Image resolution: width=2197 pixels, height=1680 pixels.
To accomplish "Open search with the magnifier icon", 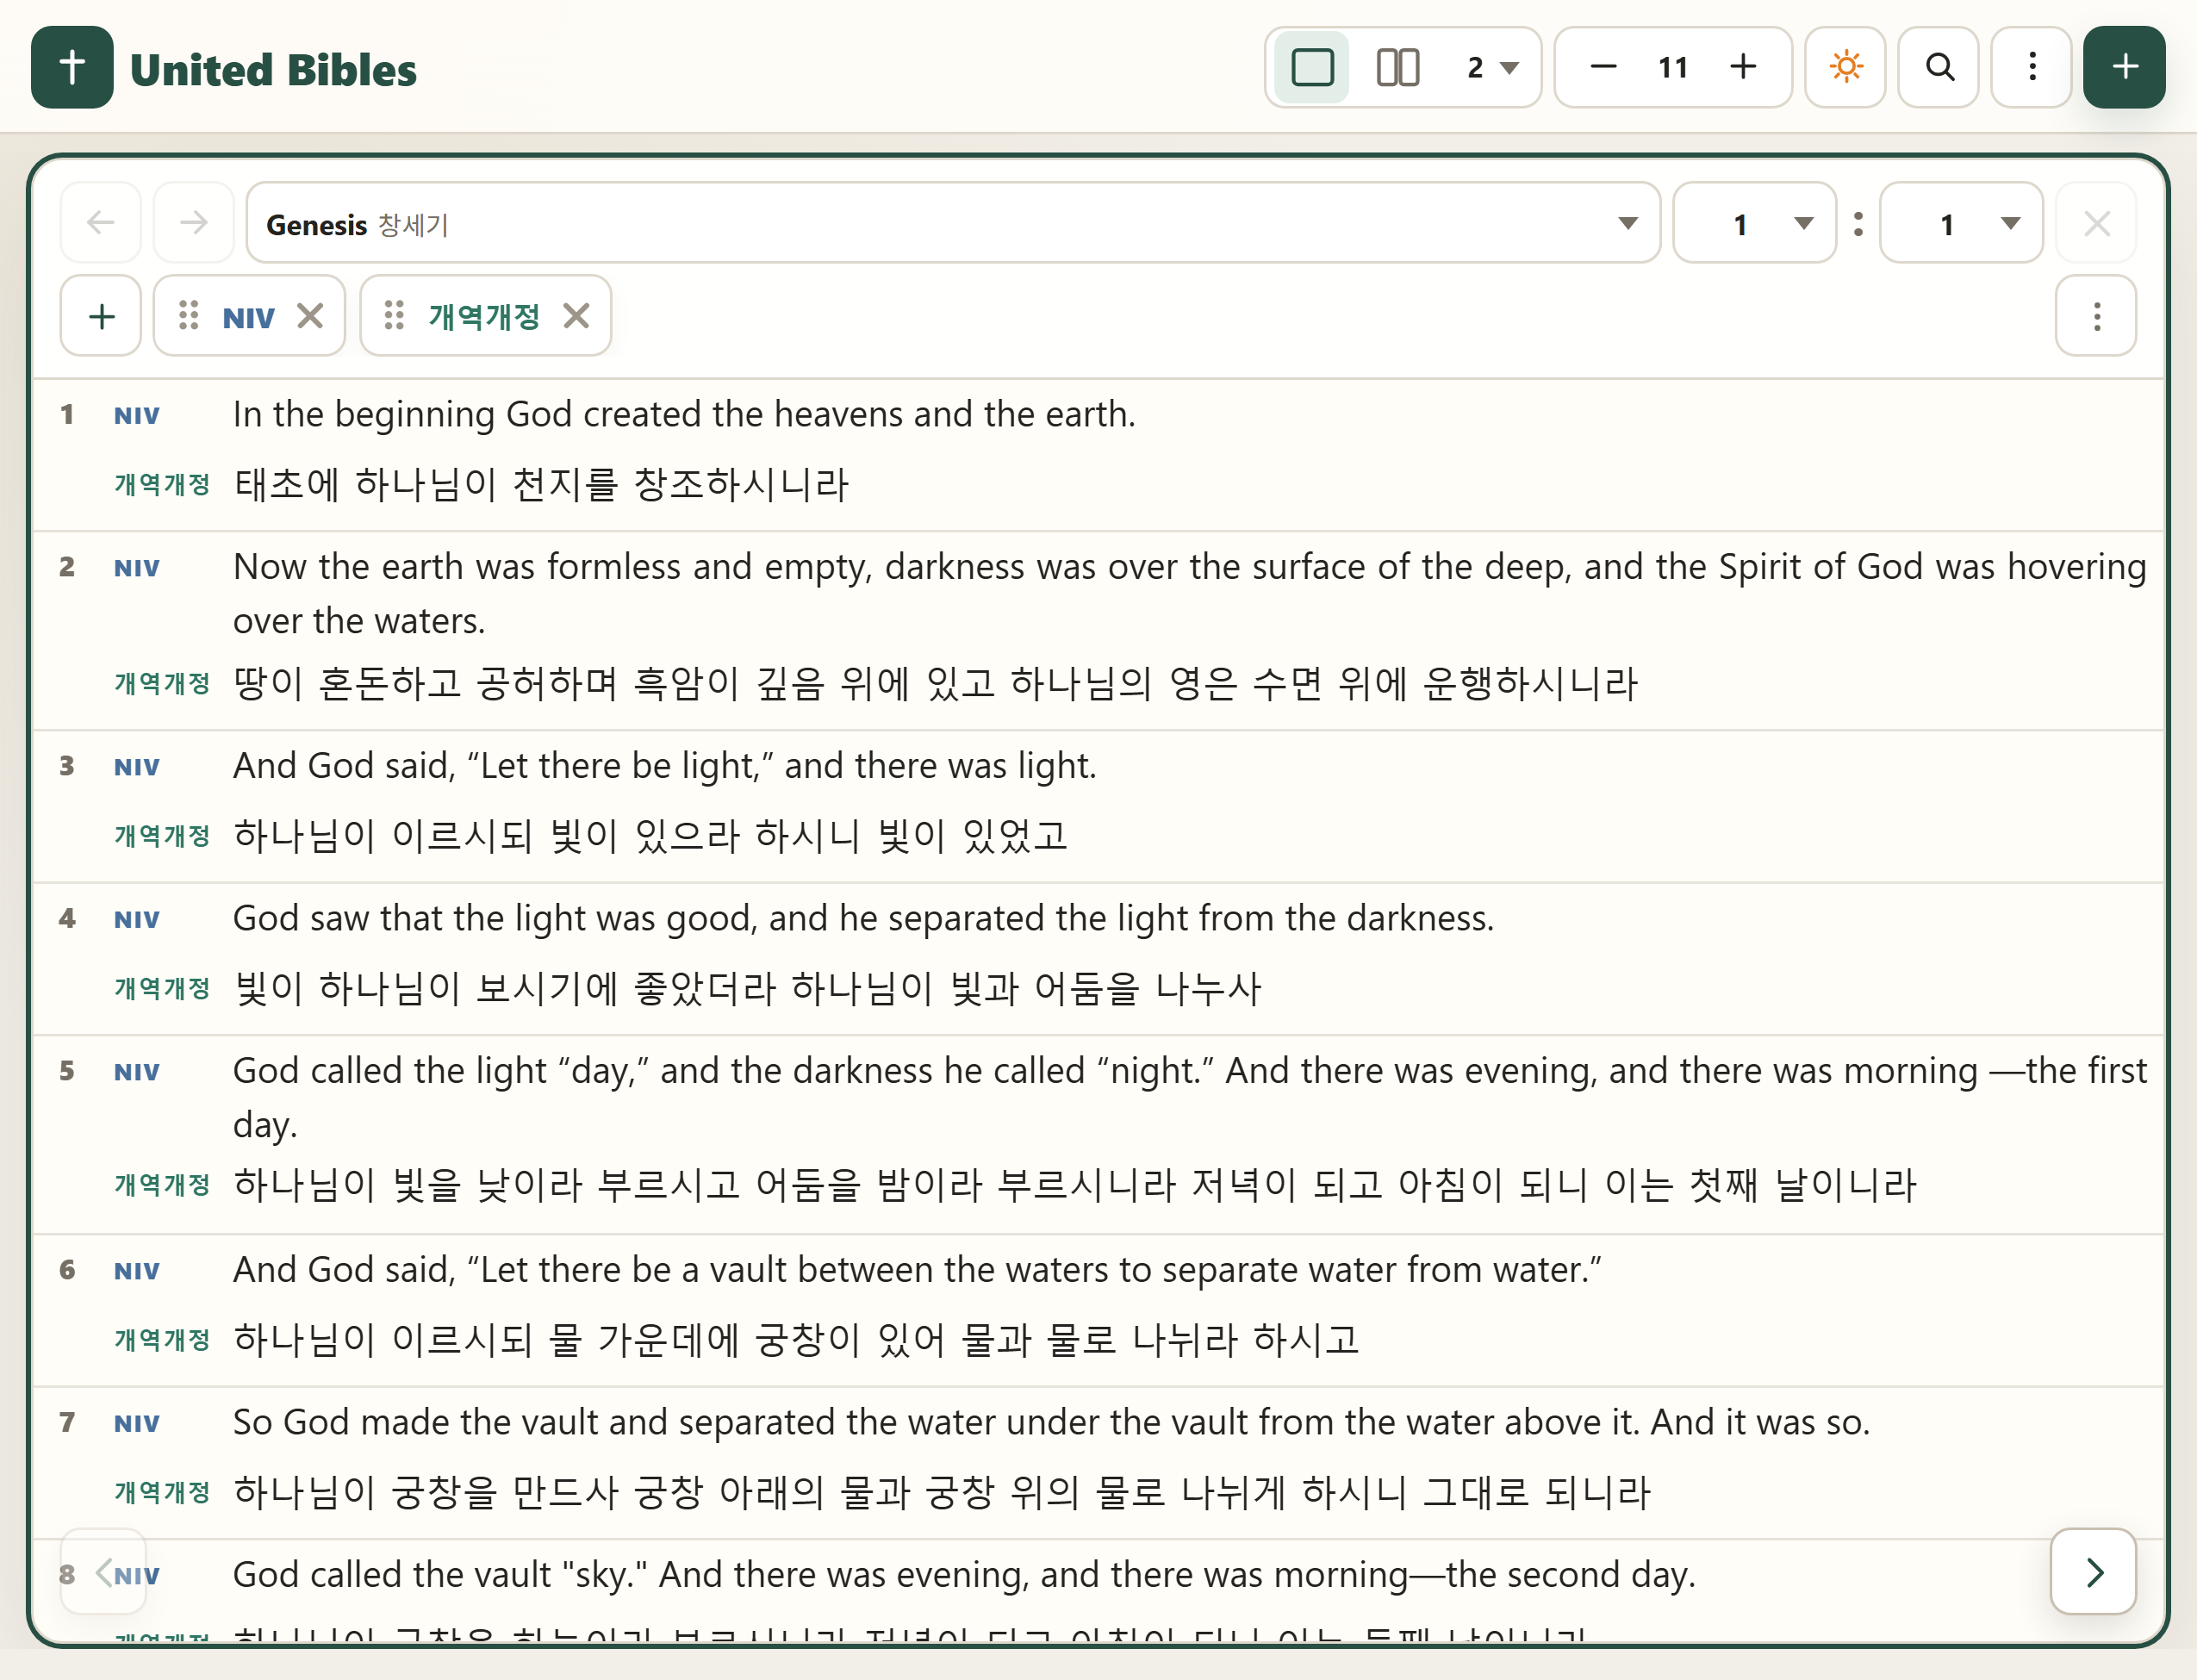I will click(1939, 67).
